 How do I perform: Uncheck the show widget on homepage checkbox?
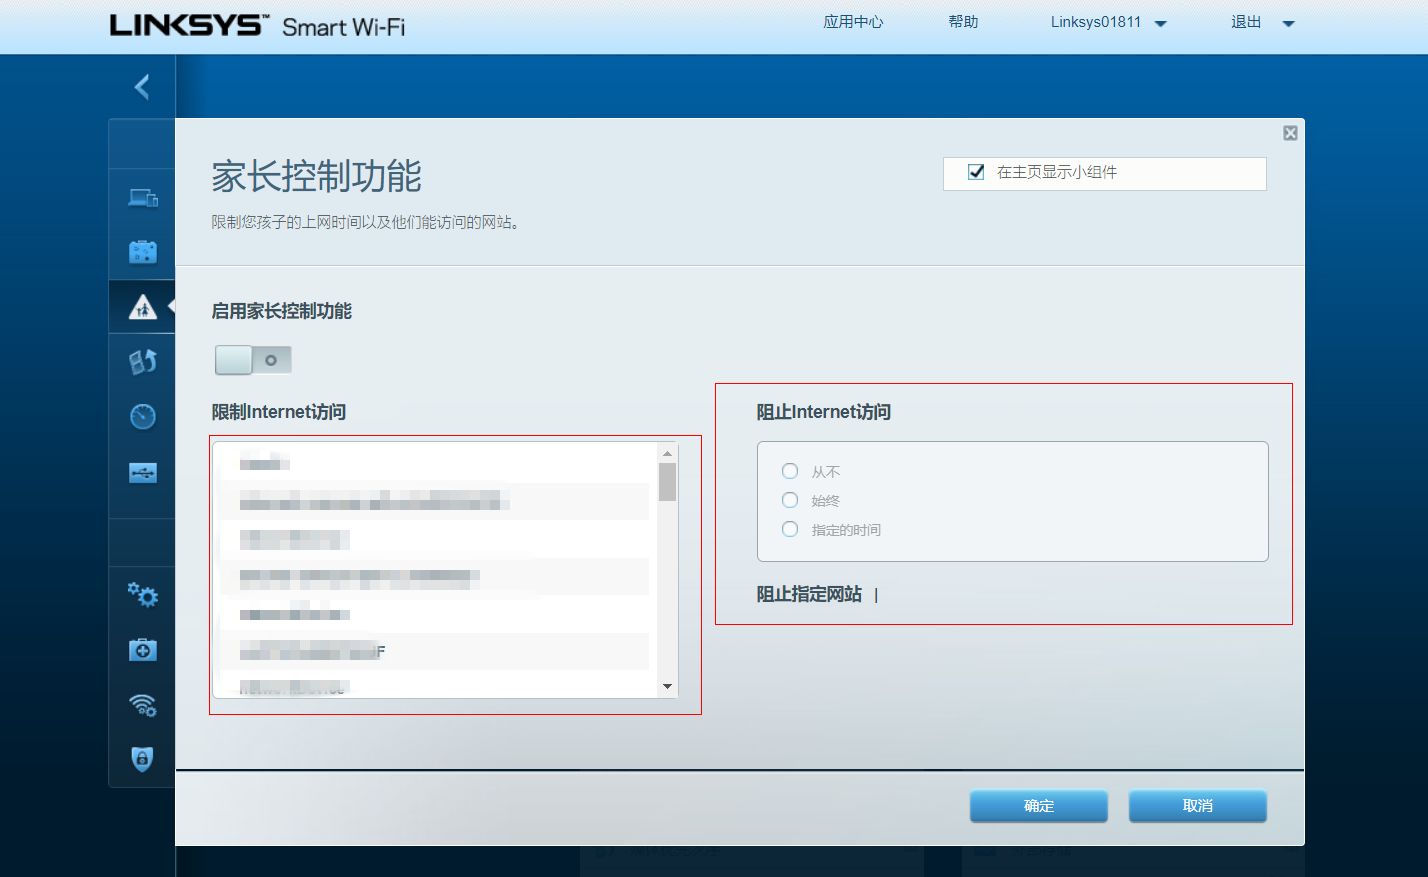(976, 172)
